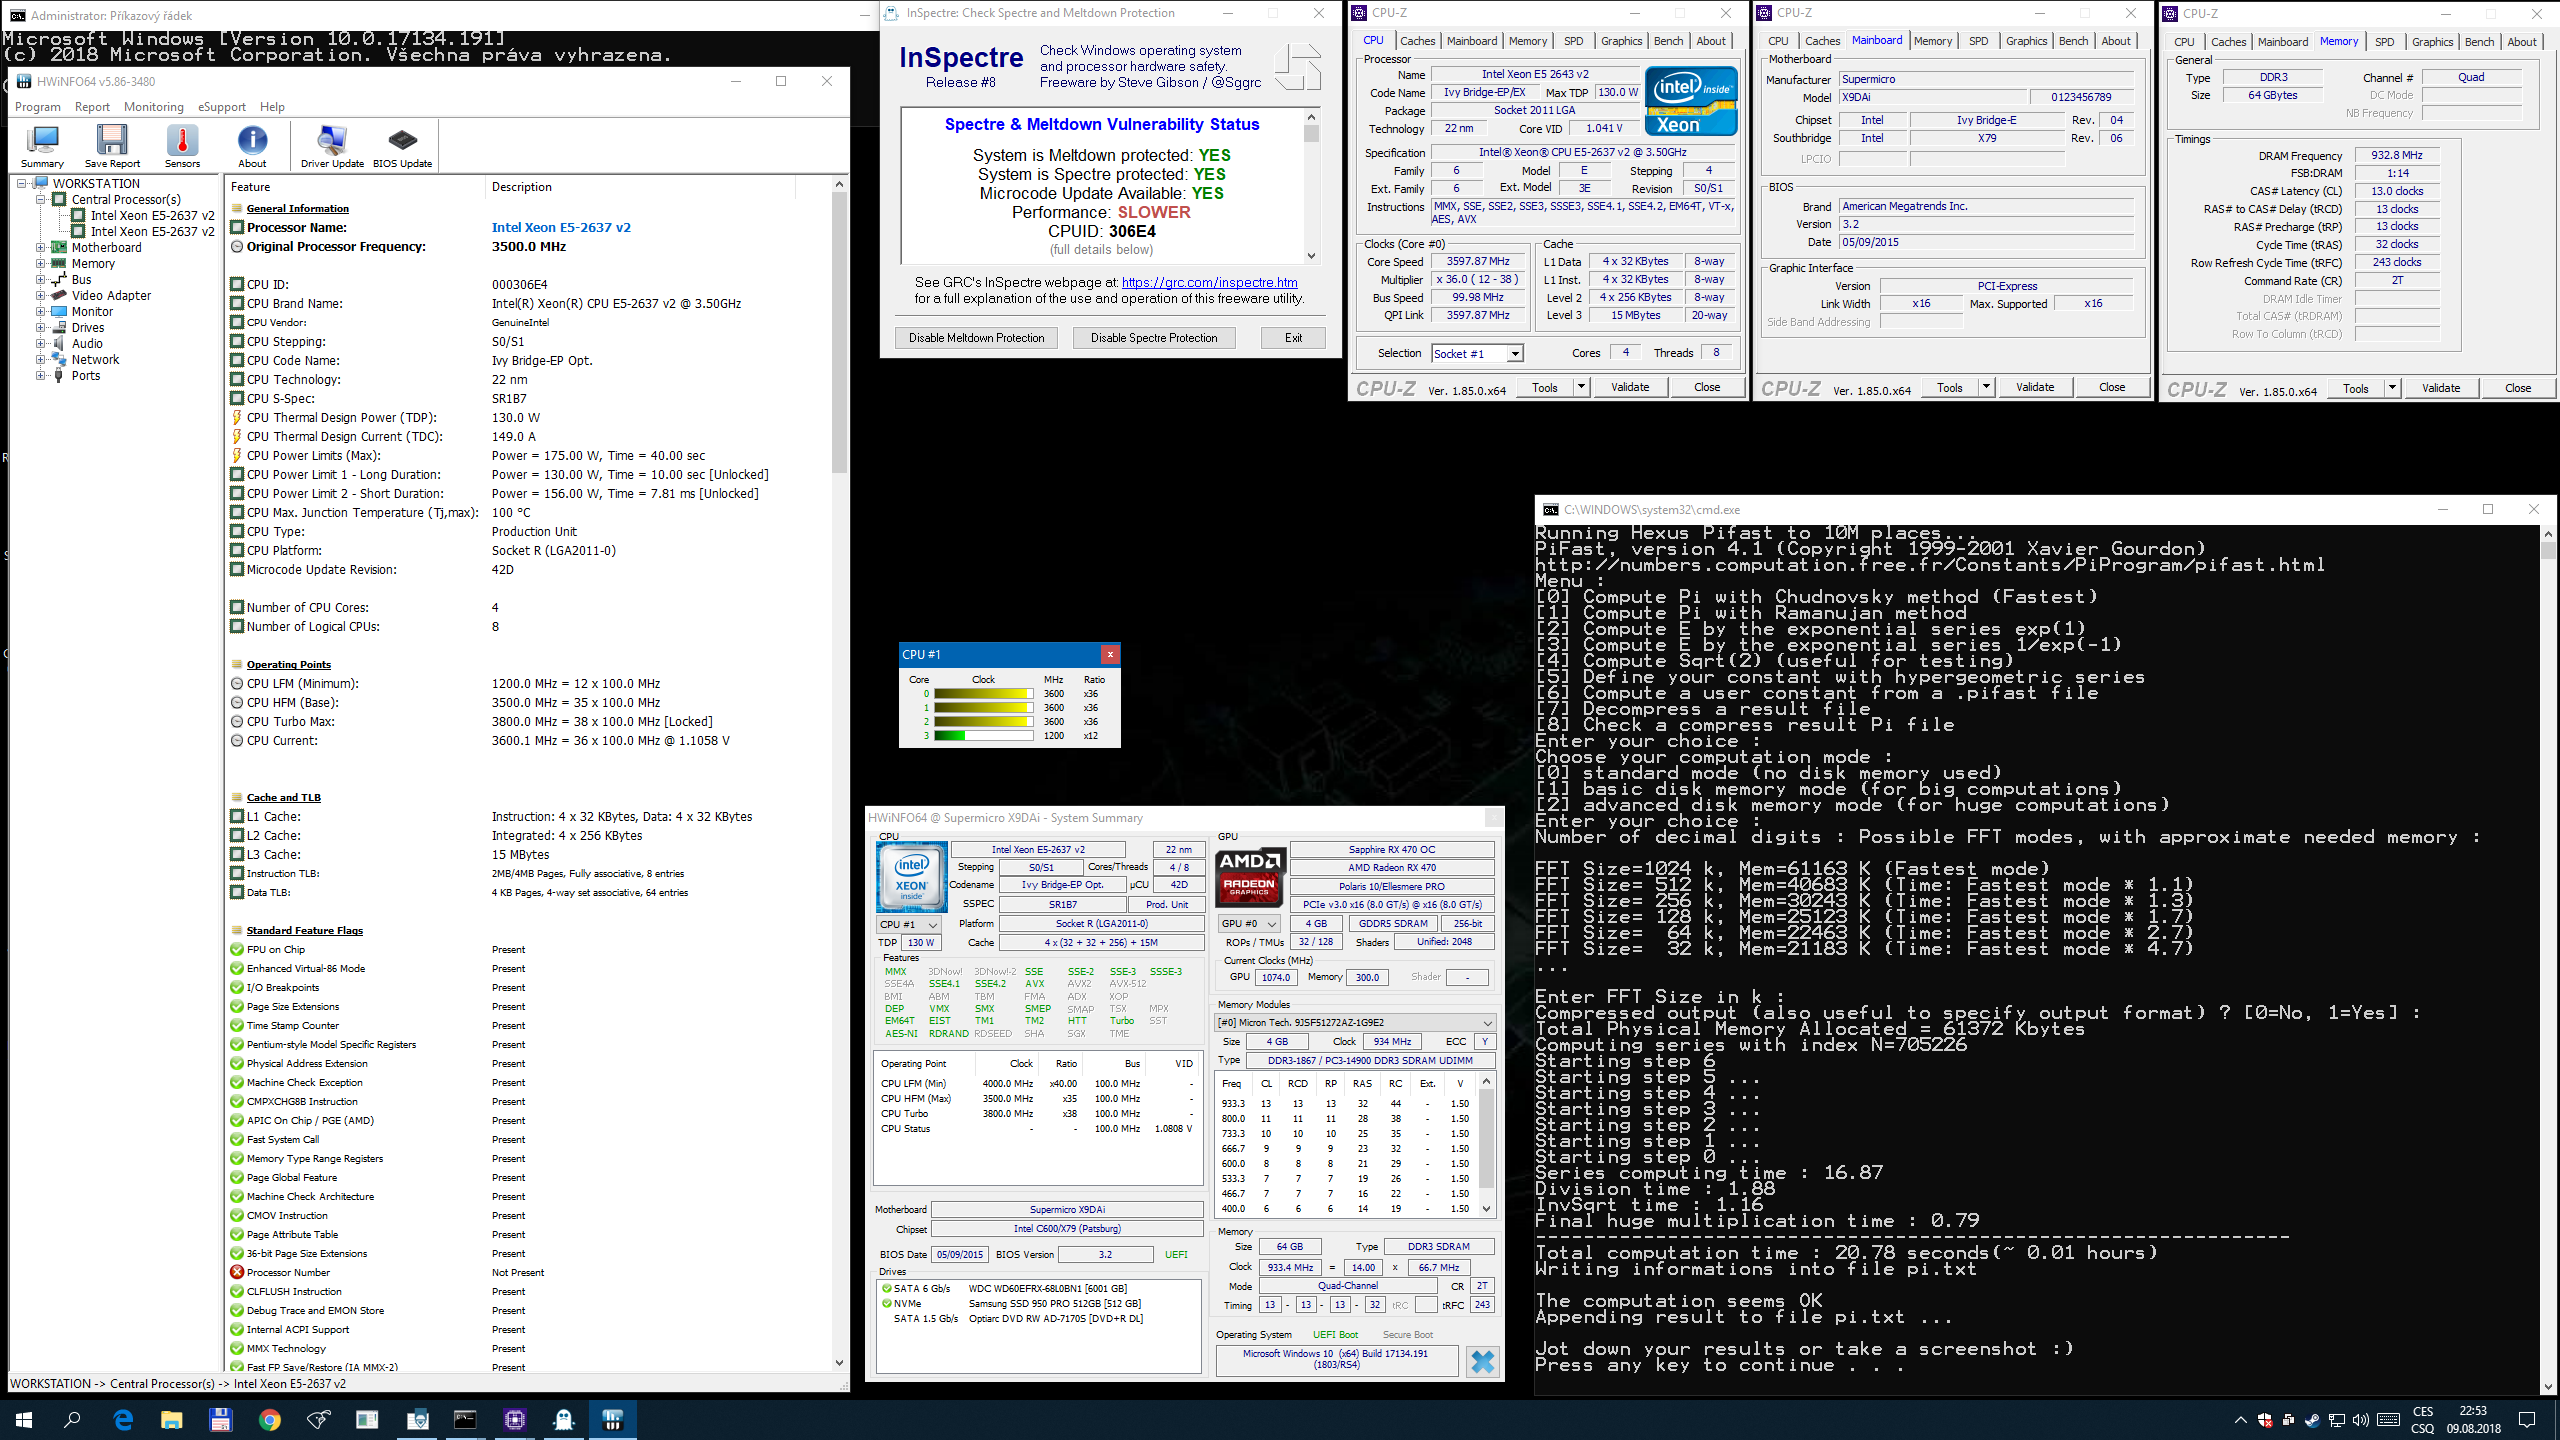Open Program menu in HWiNFO64
The width and height of the screenshot is (2560, 1440).
[x=38, y=107]
